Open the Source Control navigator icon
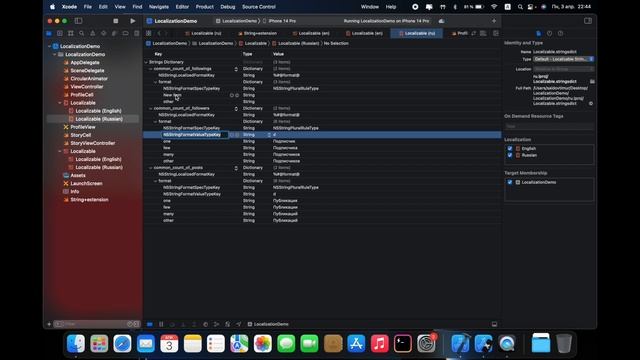The image size is (640, 360). click(x=60, y=33)
